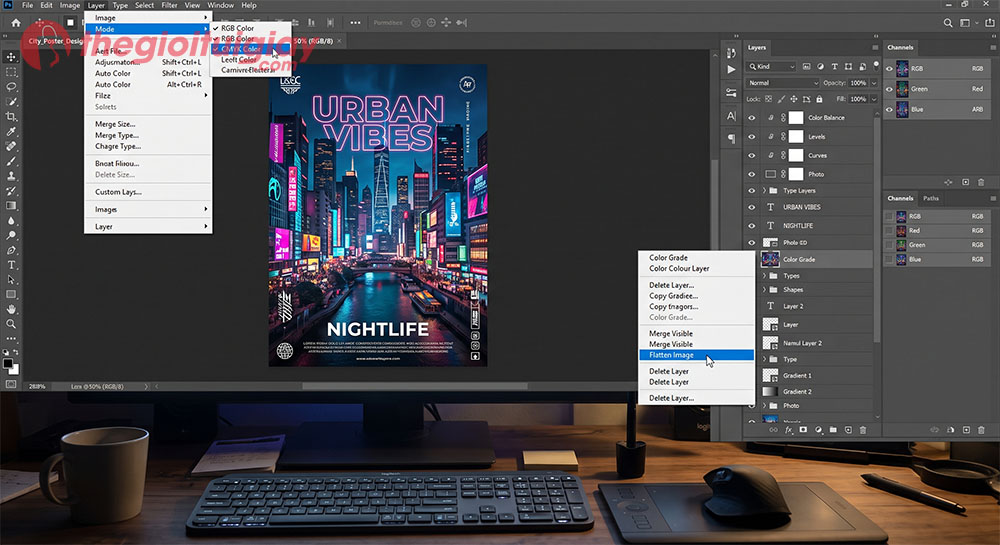Expand the Types layer group
The height and width of the screenshot is (545, 1000).
click(x=764, y=276)
